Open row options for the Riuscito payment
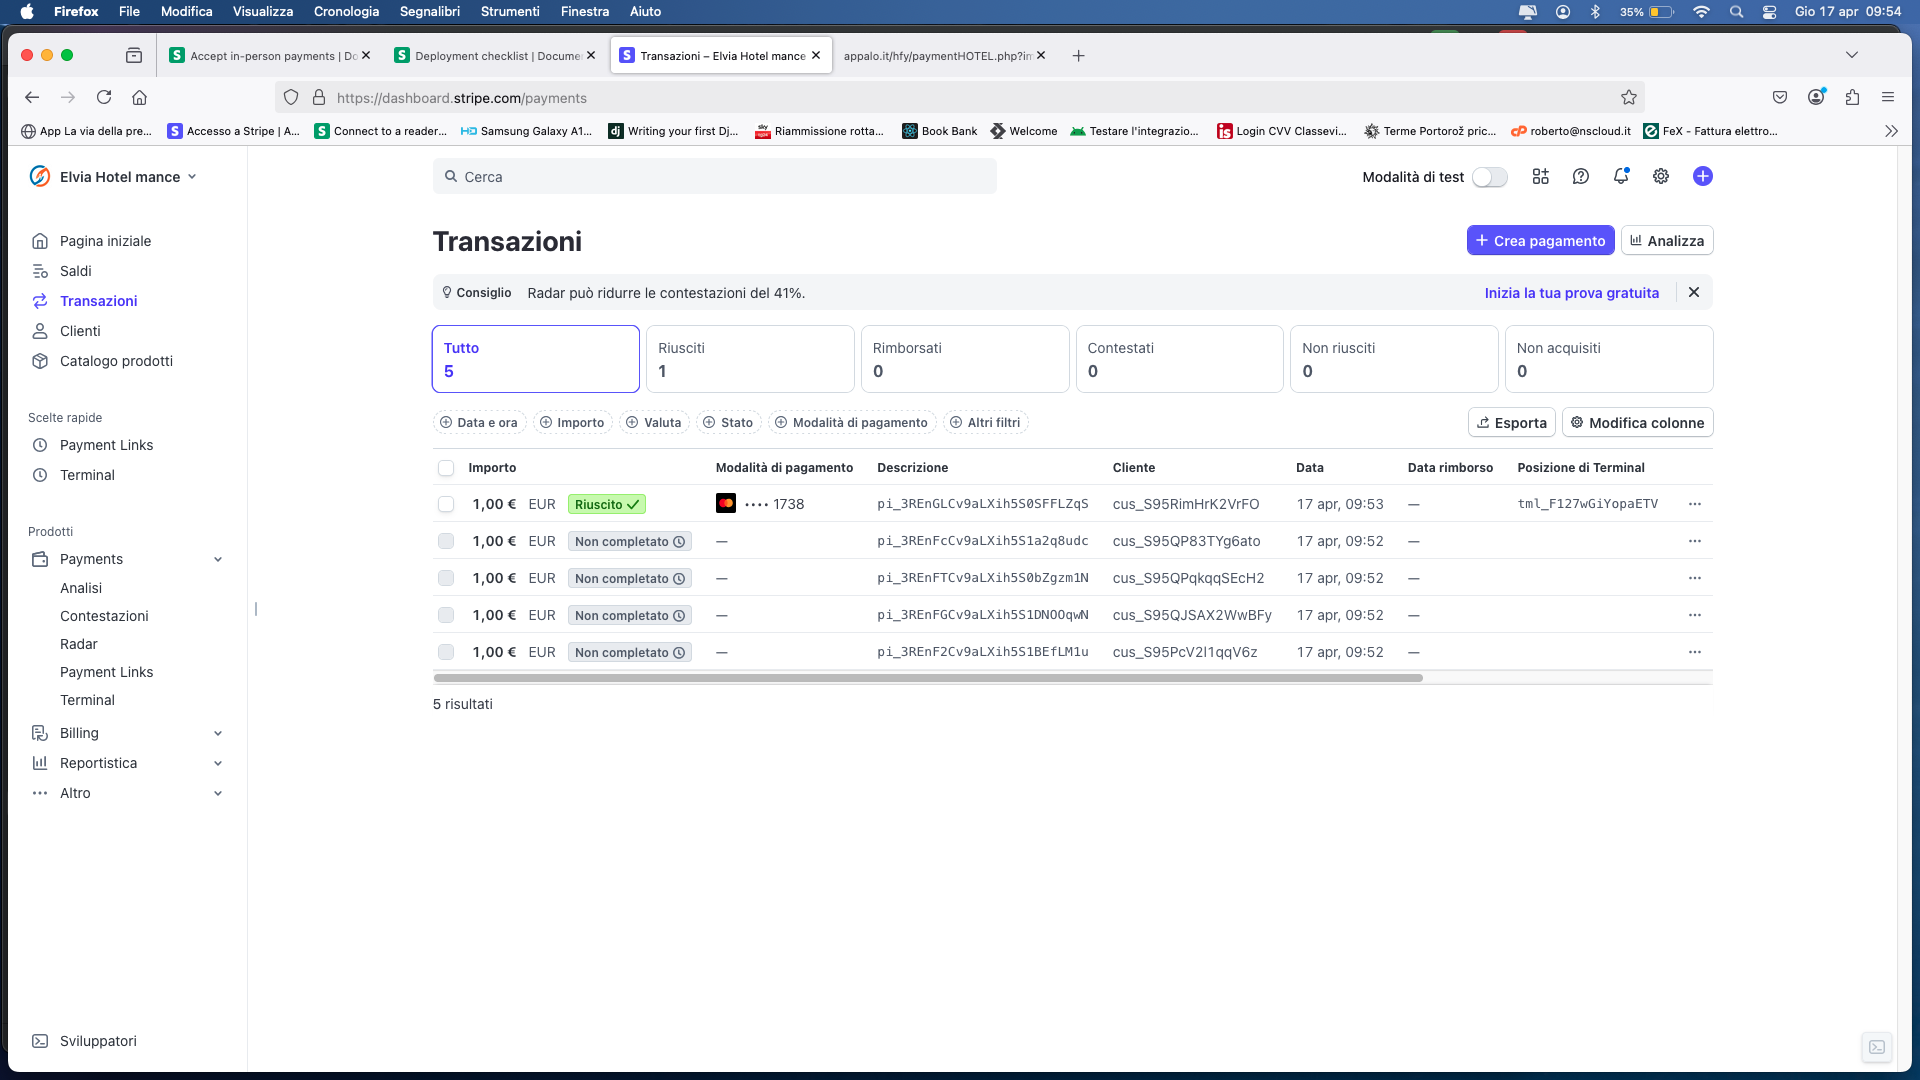 1694,504
